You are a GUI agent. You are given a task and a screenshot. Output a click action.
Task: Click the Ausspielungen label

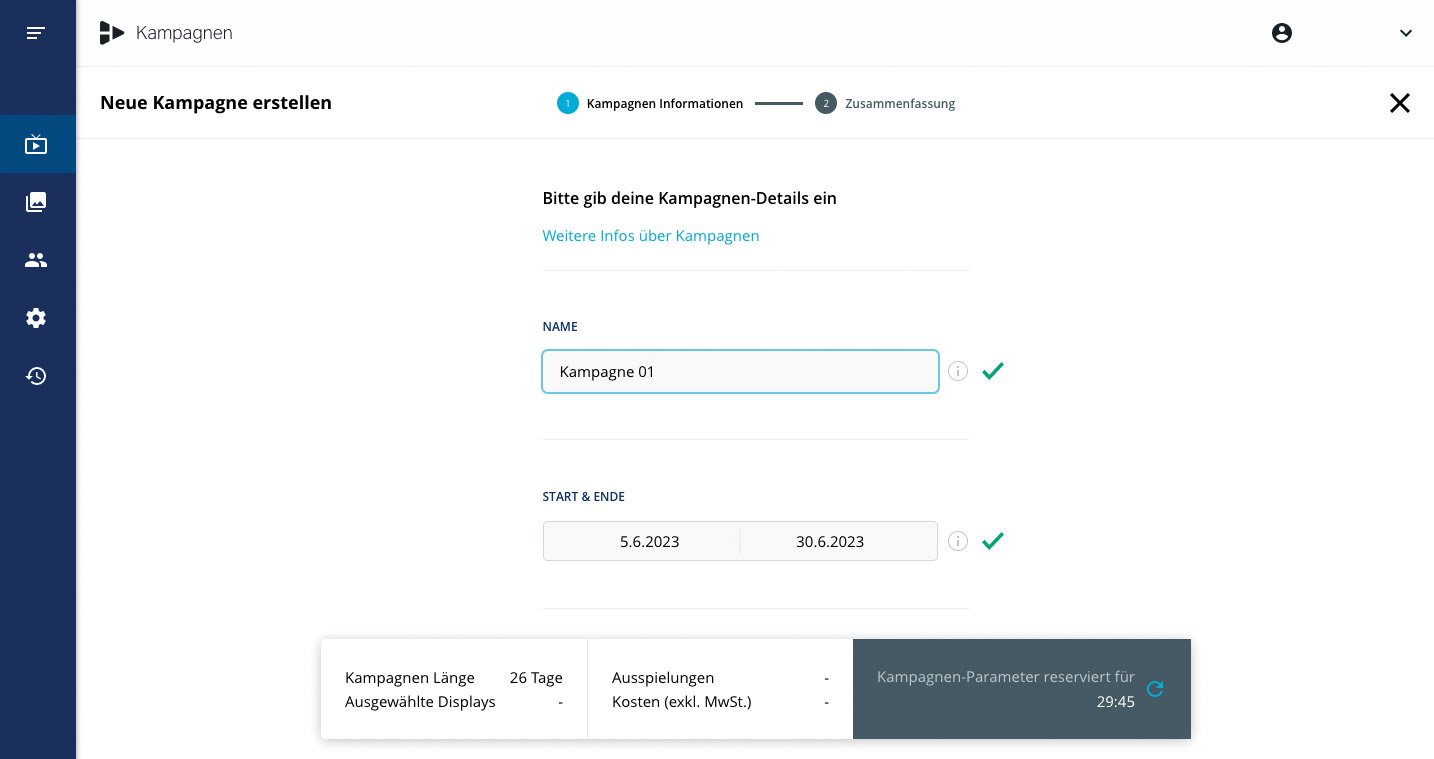coord(663,678)
